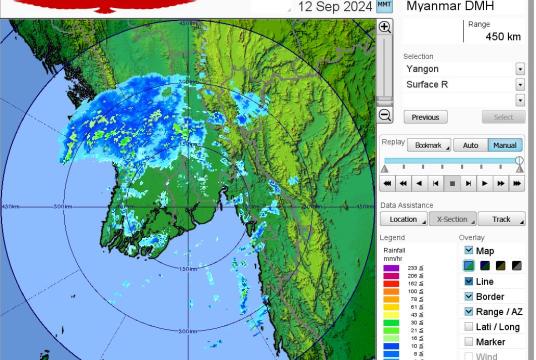Fast rewind the radar replay
This screenshot has height=360, width=536.
coord(403,184)
